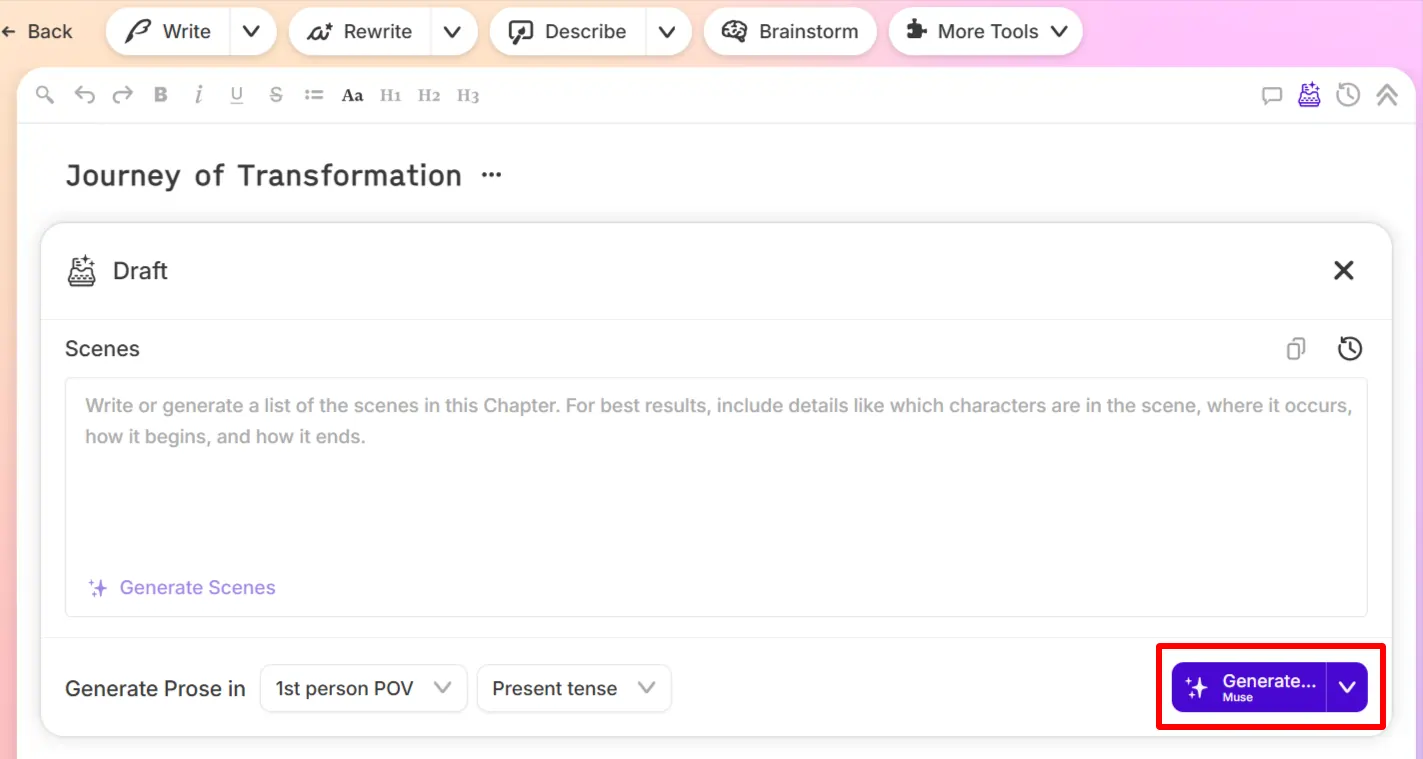The image size is (1423, 759).
Task: Expand the Write options chevron
Action: [x=252, y=32]
